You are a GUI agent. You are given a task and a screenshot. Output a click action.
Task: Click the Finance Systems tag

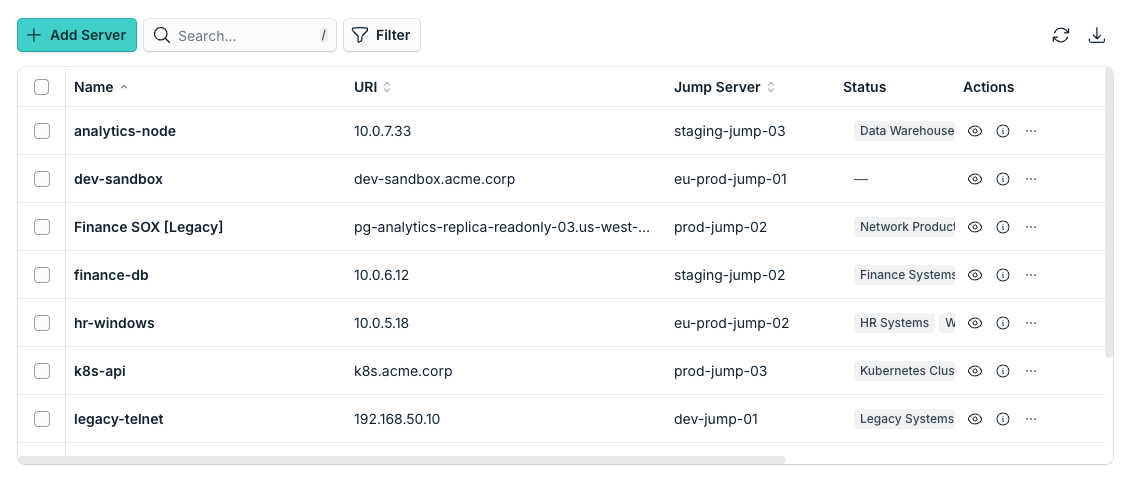tap(904, 275)
